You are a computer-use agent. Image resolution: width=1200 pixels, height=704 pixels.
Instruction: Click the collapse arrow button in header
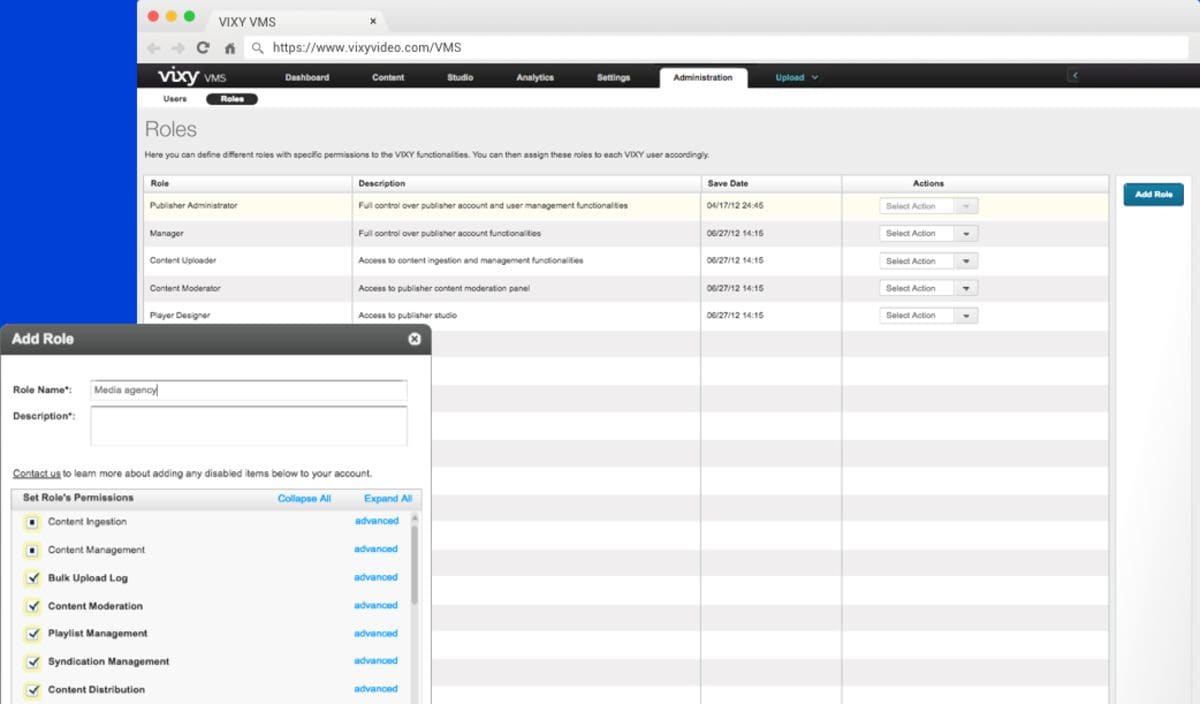pyautogui.click(x=1074, y=76)
